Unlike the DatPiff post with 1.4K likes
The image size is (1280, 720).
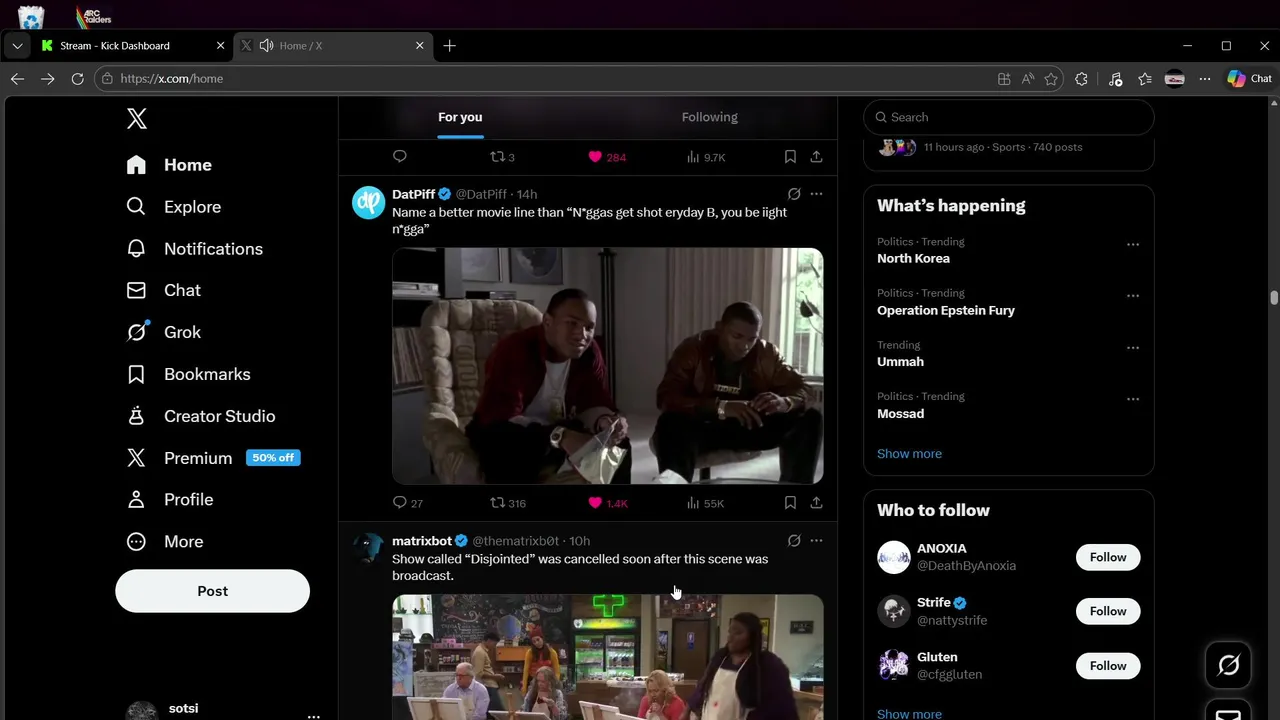(x=607, y=503)
